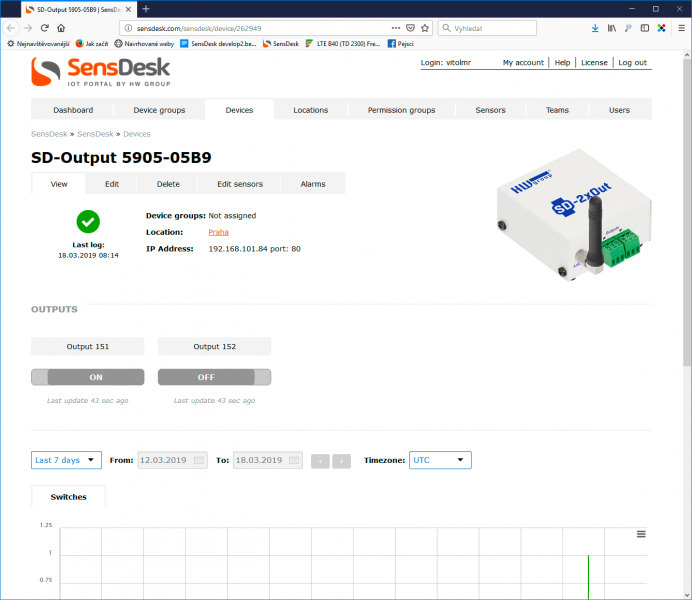This screenshot has height=600, width=692.
Task: Open the Sensors menu tab
Action: click(490, 110)
